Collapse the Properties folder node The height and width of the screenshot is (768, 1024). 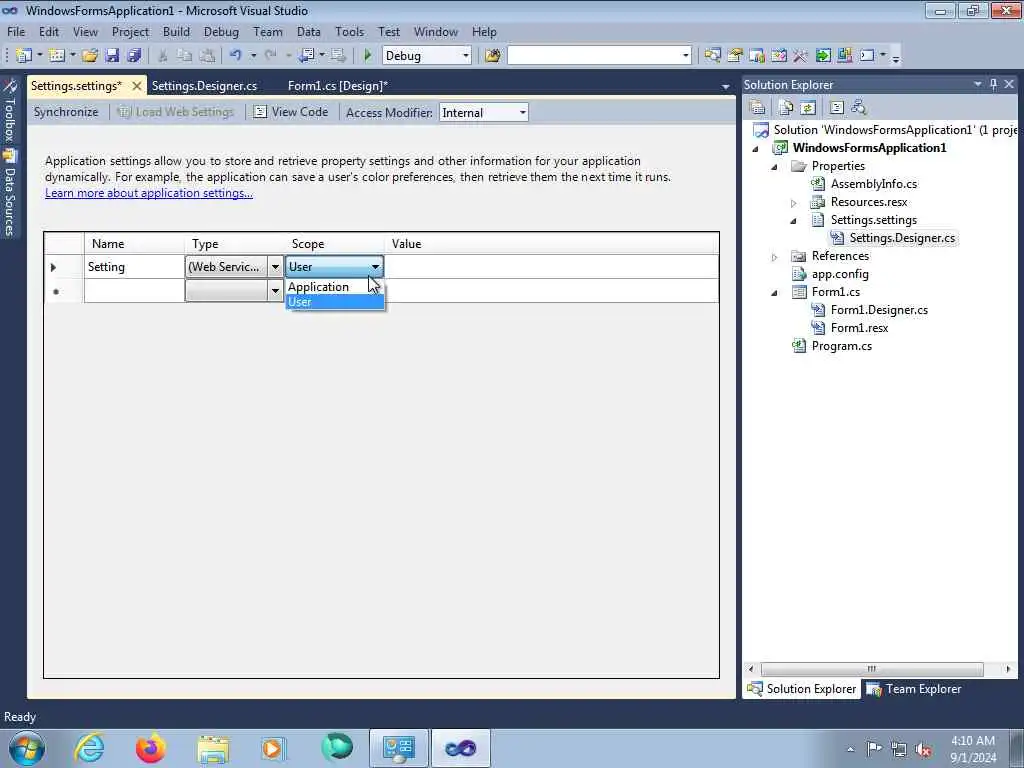pos(775,167)
